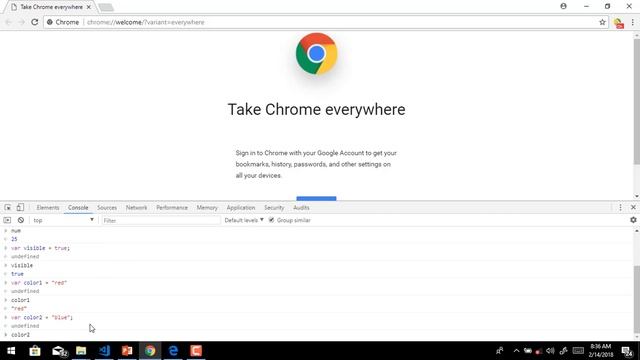This screenshot has width=640, height=360.
Task: Open File Explorer from taskbar
Action: coord(81,351)
